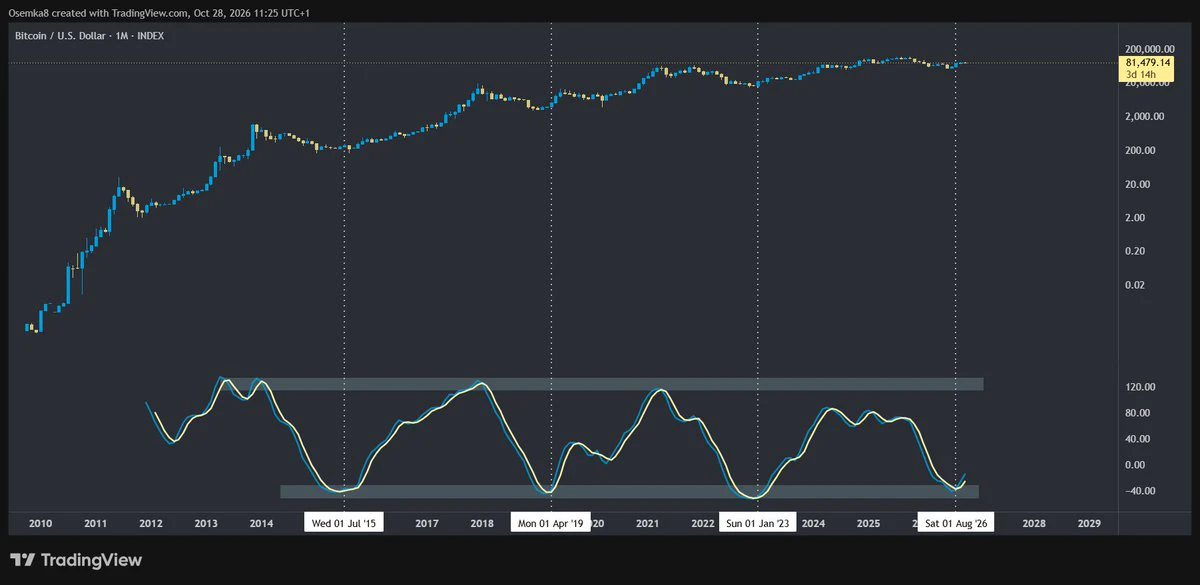Select the 2028 year on time axis
Screen dimensions: 1200x585
pos(1034,523)
